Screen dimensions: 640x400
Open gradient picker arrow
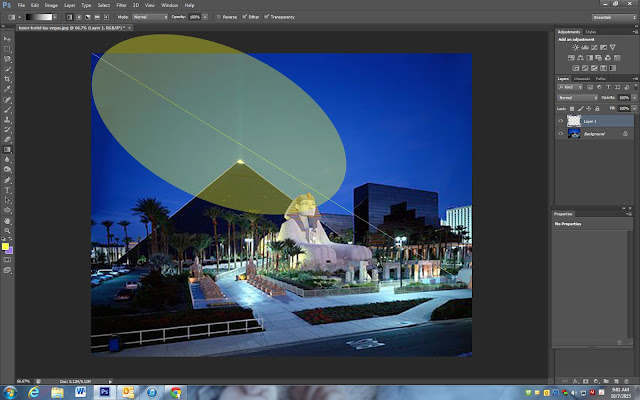(x=55, y=17)
